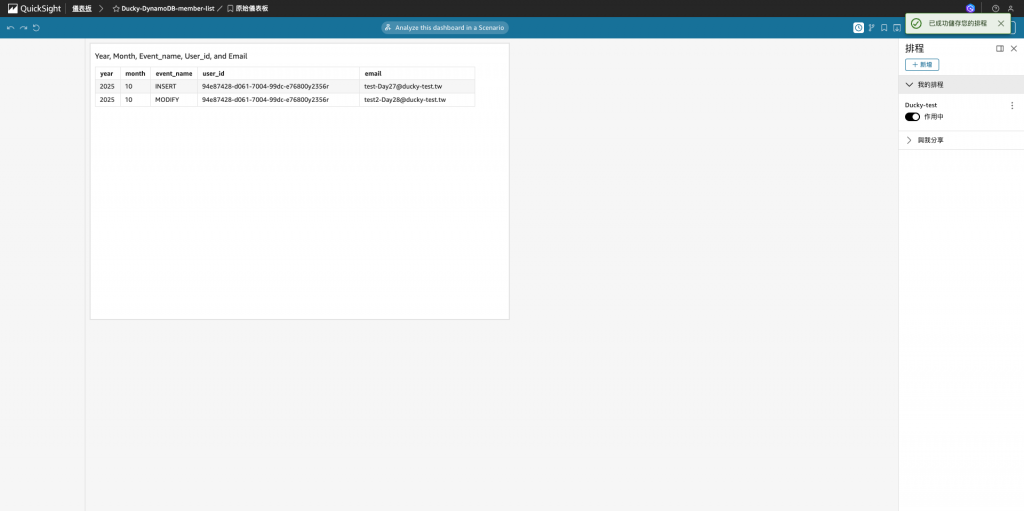Go to the 儀表板 breadcrumb link

82,8
